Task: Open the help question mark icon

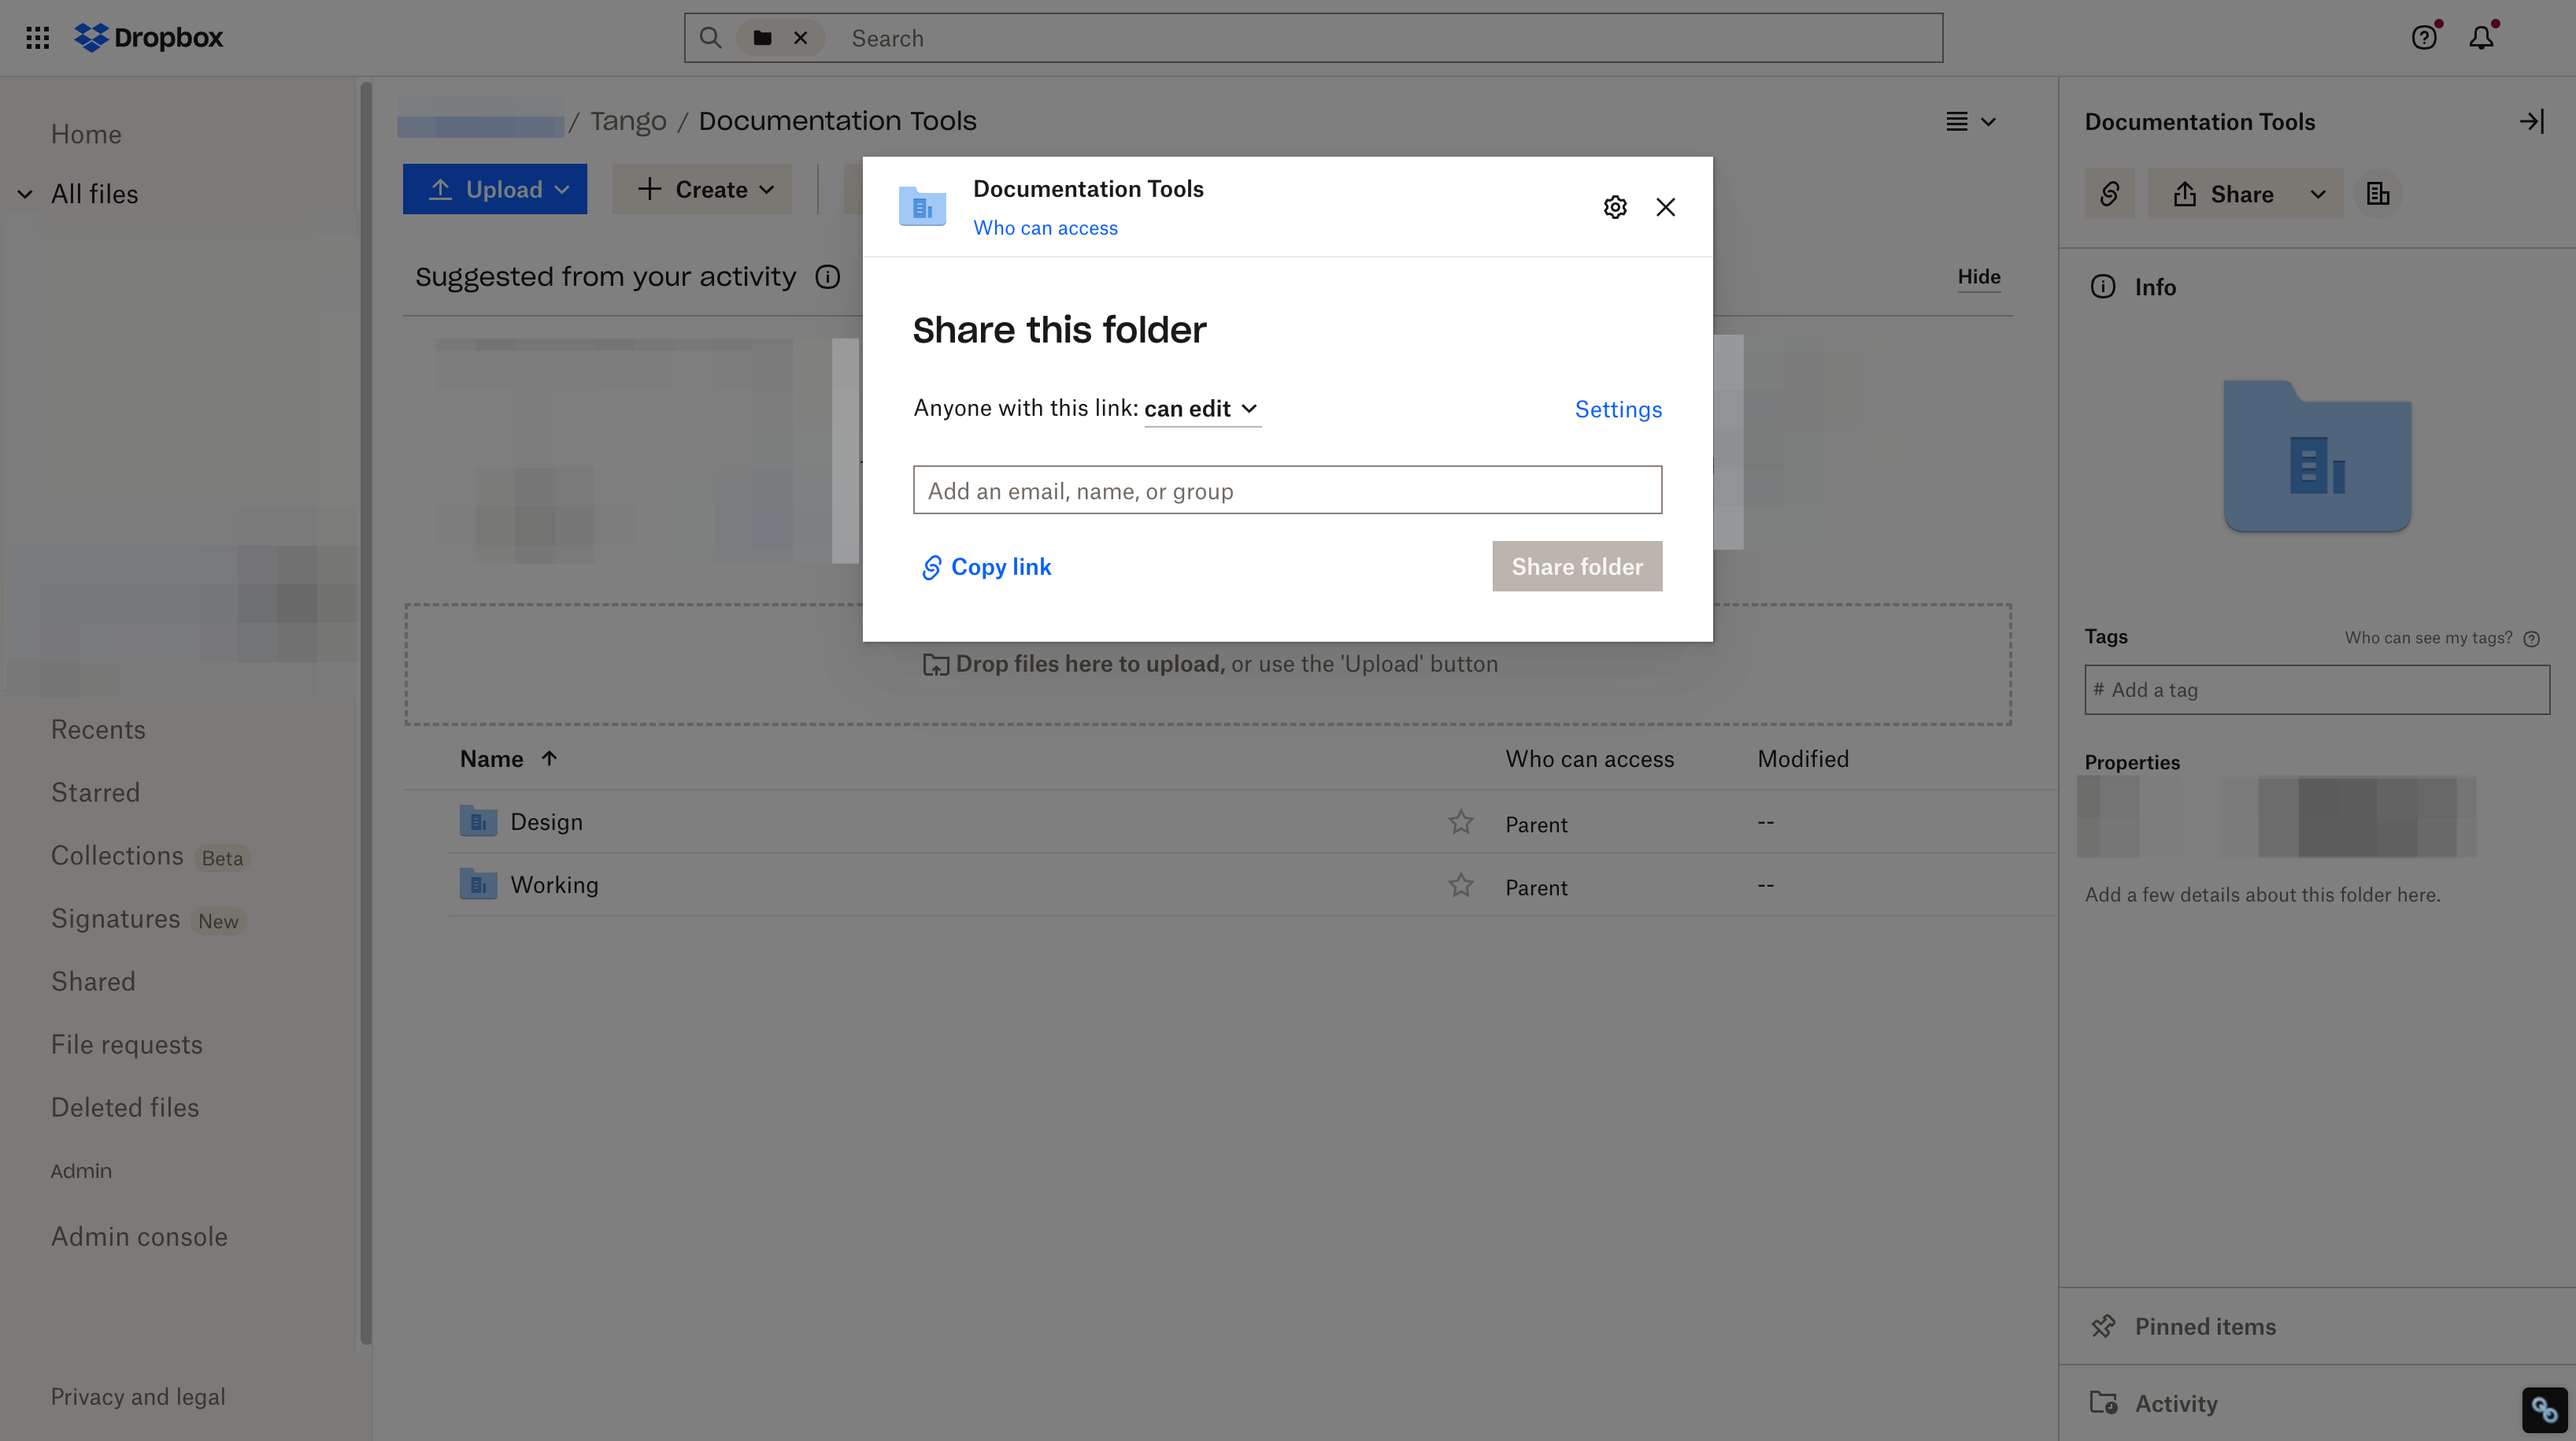Action: [x=2424, y=38]
